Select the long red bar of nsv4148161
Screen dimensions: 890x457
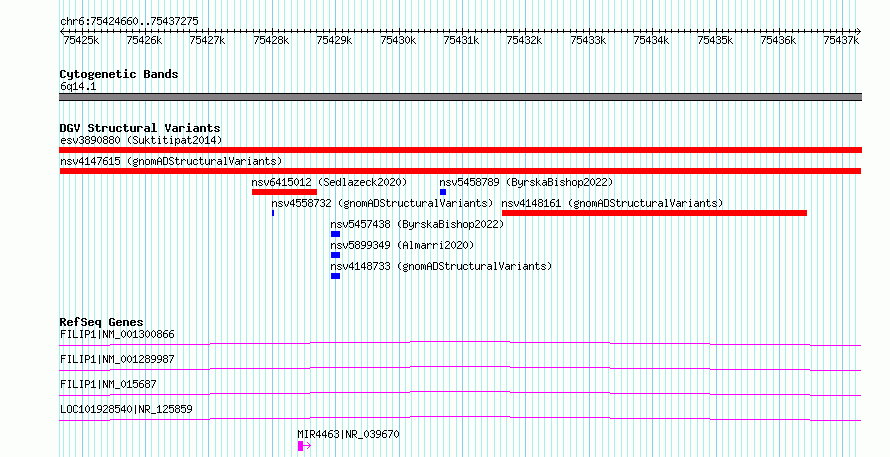point(654,213)
